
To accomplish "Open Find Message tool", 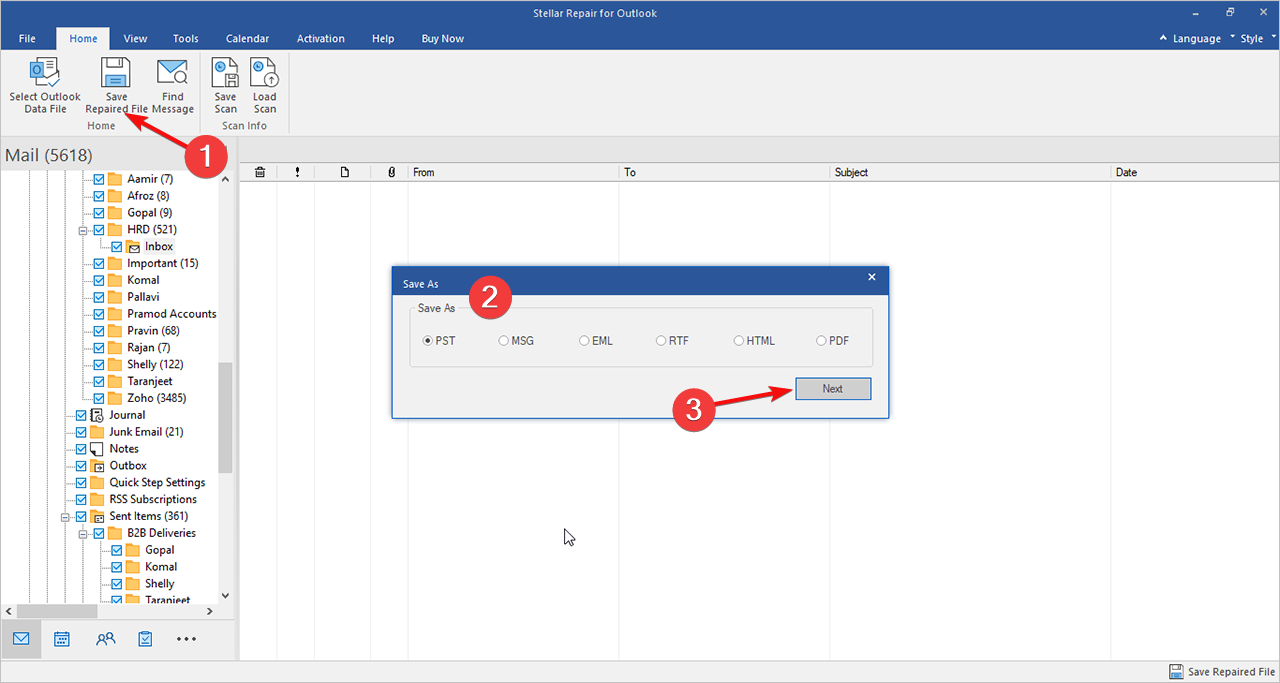I will 173,73.
